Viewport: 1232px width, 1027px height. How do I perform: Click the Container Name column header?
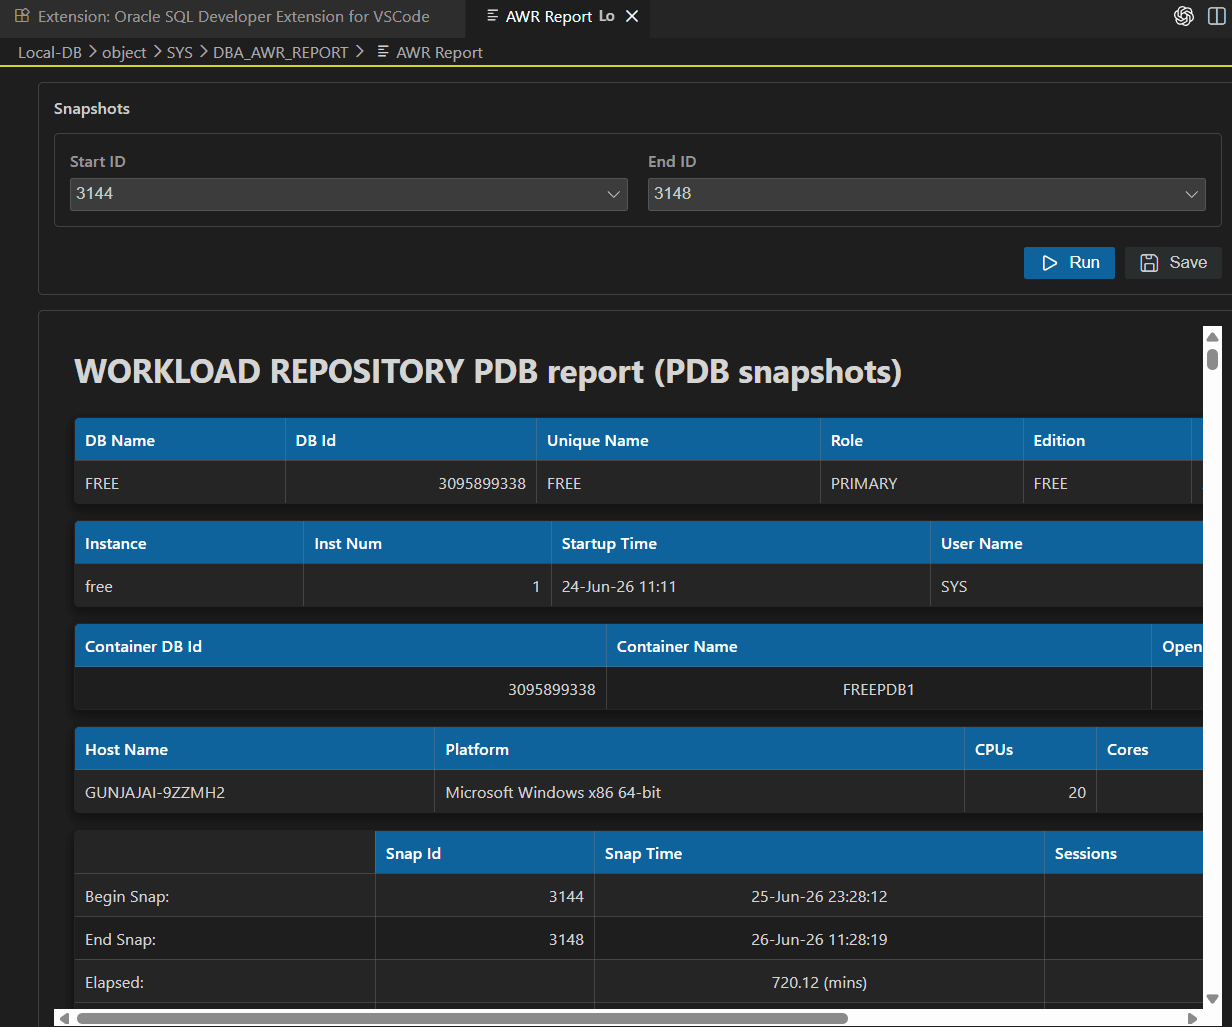point(879,646)
